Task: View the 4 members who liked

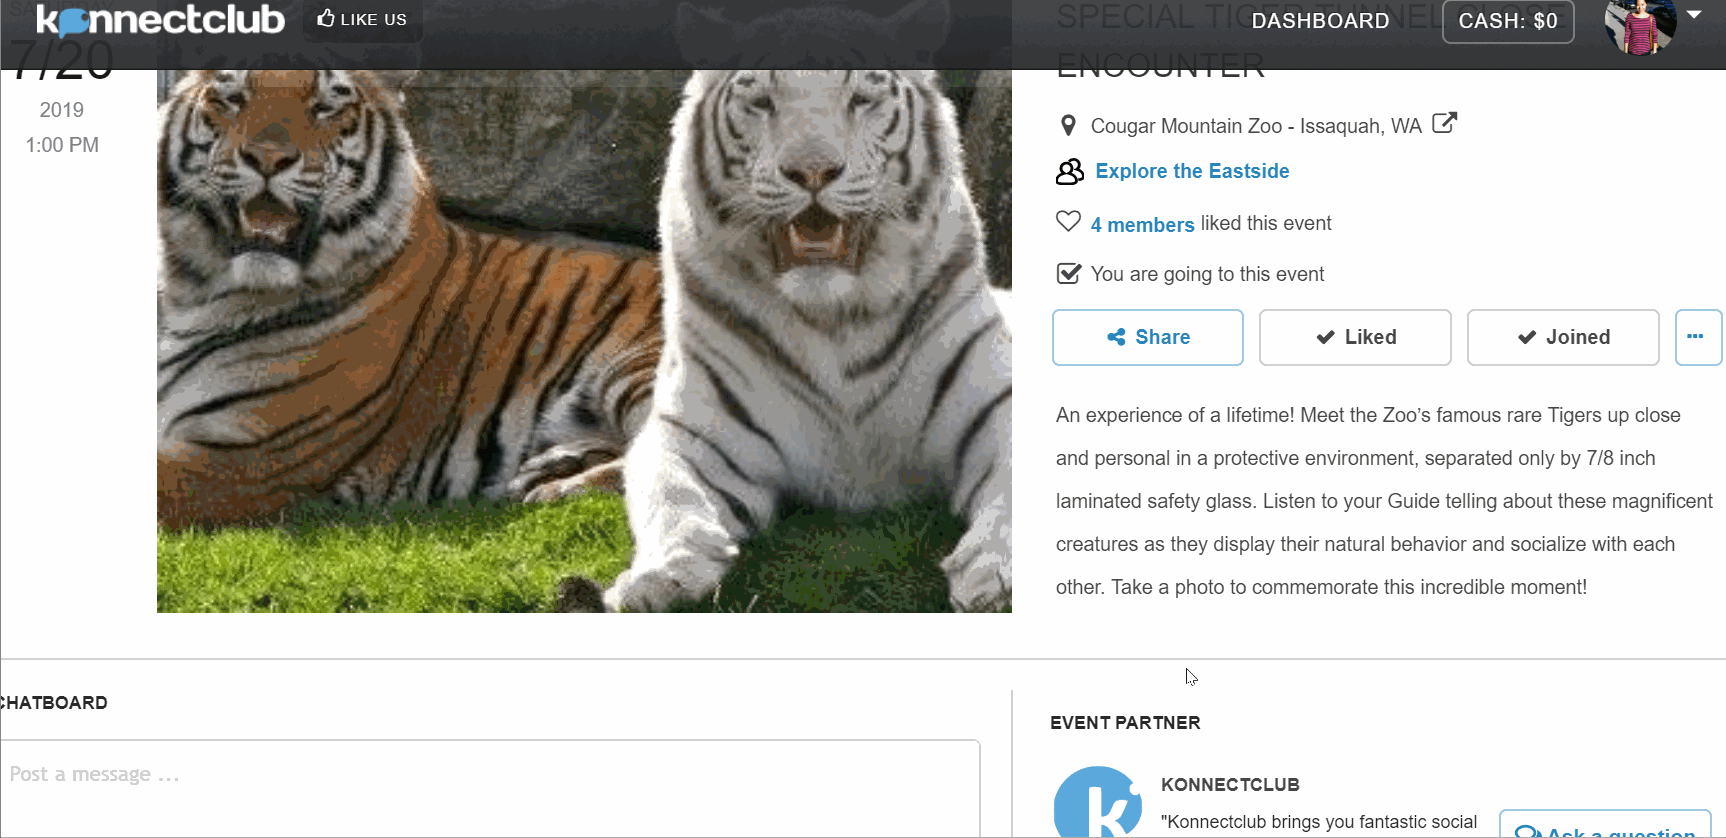Action: point(1142,225)
